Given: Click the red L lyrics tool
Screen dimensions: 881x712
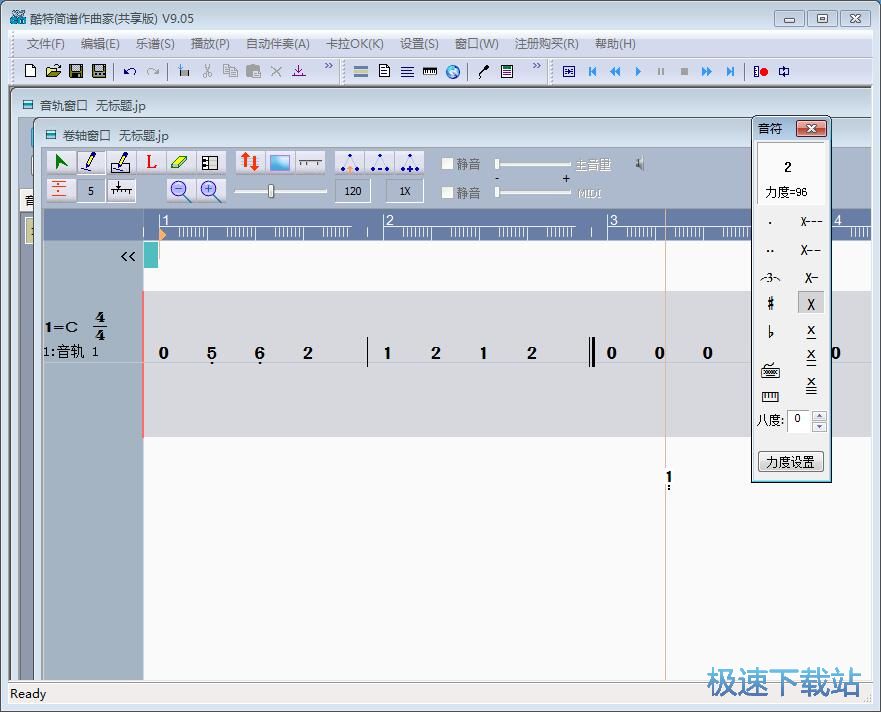Looking at the screenshot, I should tap(151, 162).
